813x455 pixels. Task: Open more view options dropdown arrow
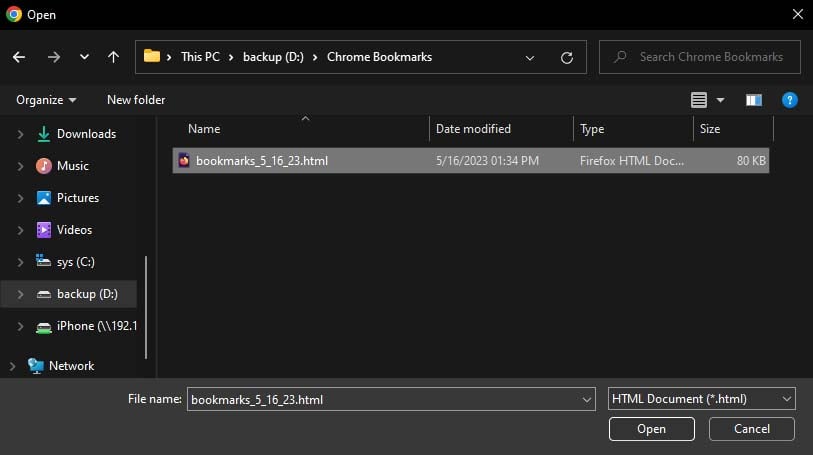[720, 100]
